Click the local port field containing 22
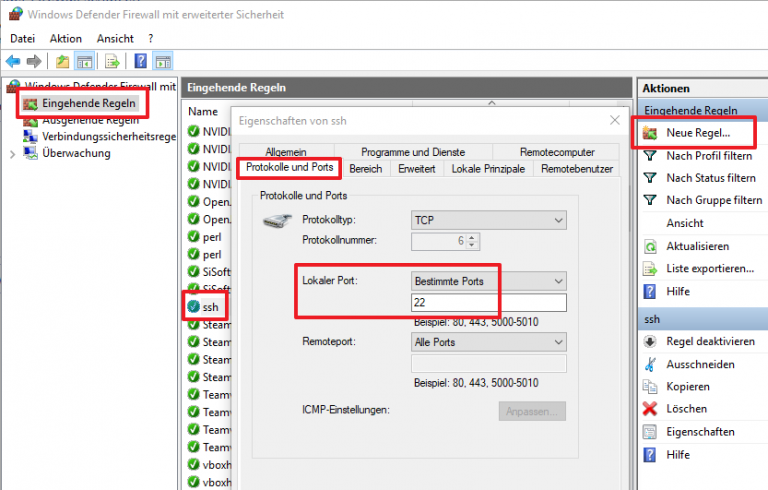Image resolution: width=768 pixels, height=490 pixels. pos(489,302)
